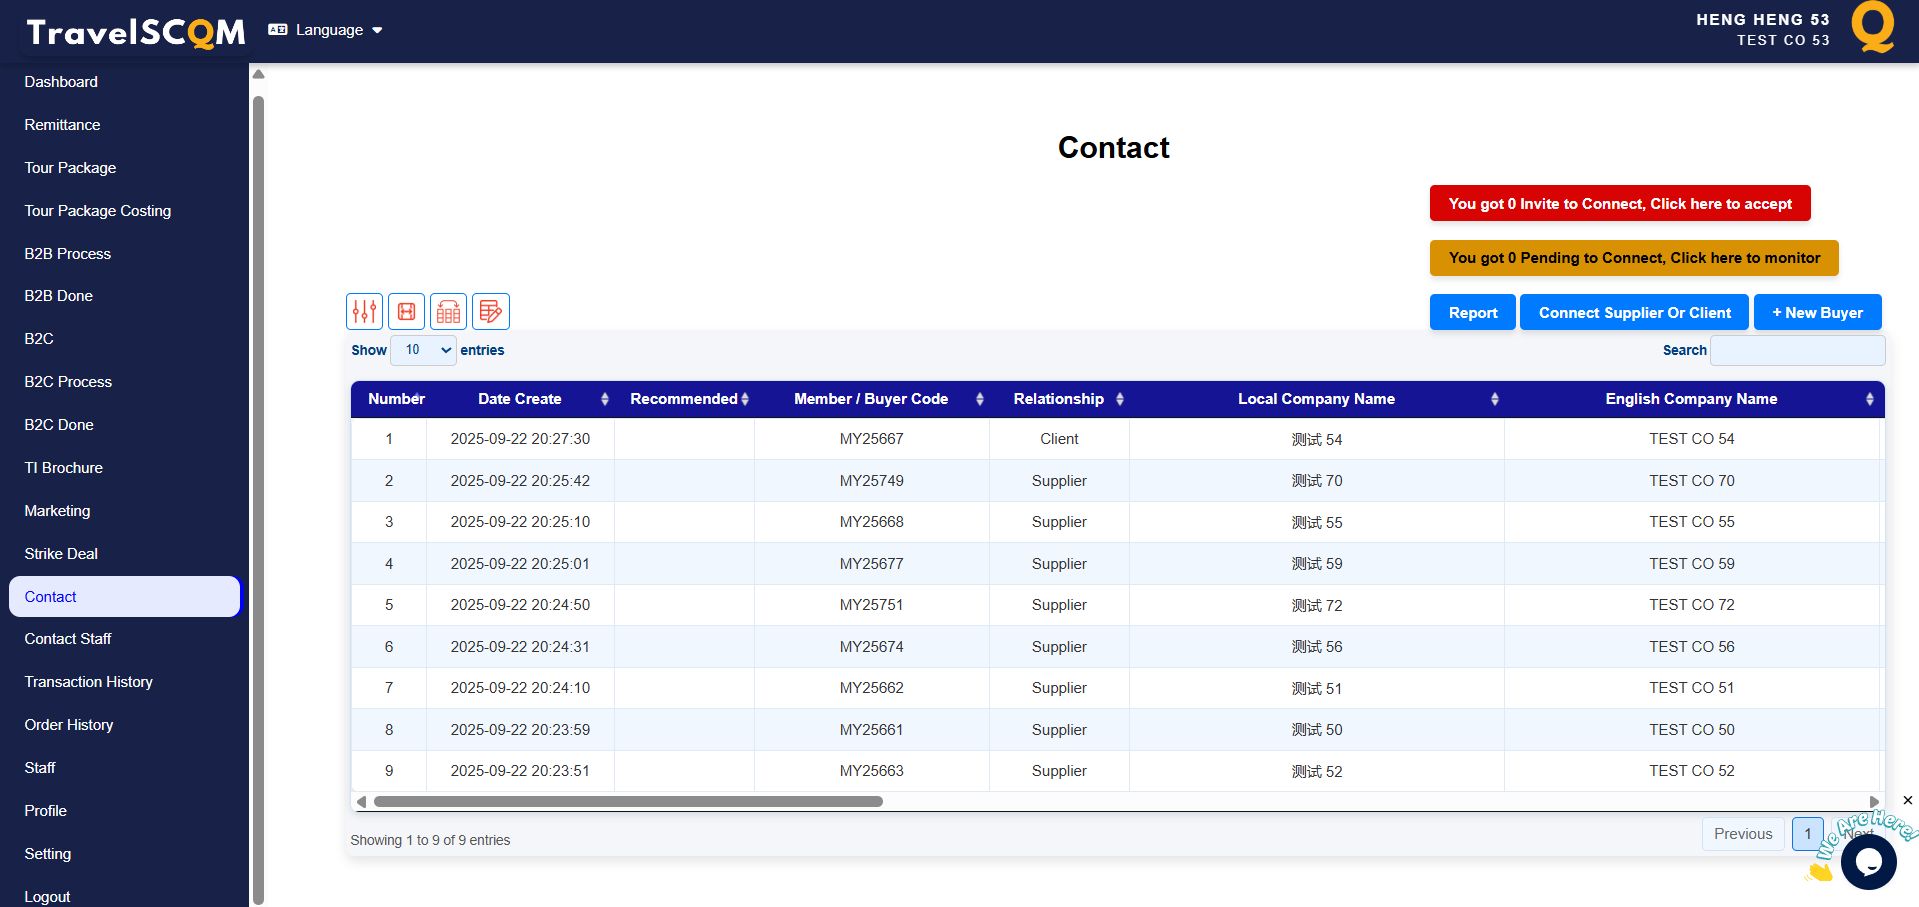Viewport: 1919px width, 907px height.
Task: Click the + New Buyer button
Action: point(1817,313)
